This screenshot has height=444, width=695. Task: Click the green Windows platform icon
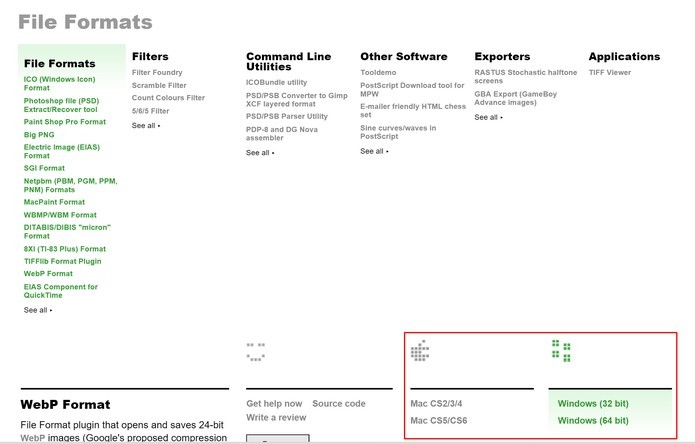point(562,350)
